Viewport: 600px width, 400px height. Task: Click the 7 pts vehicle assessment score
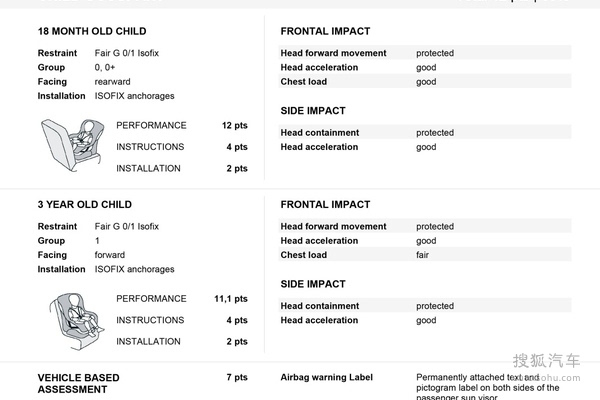[x=237, y=378]
